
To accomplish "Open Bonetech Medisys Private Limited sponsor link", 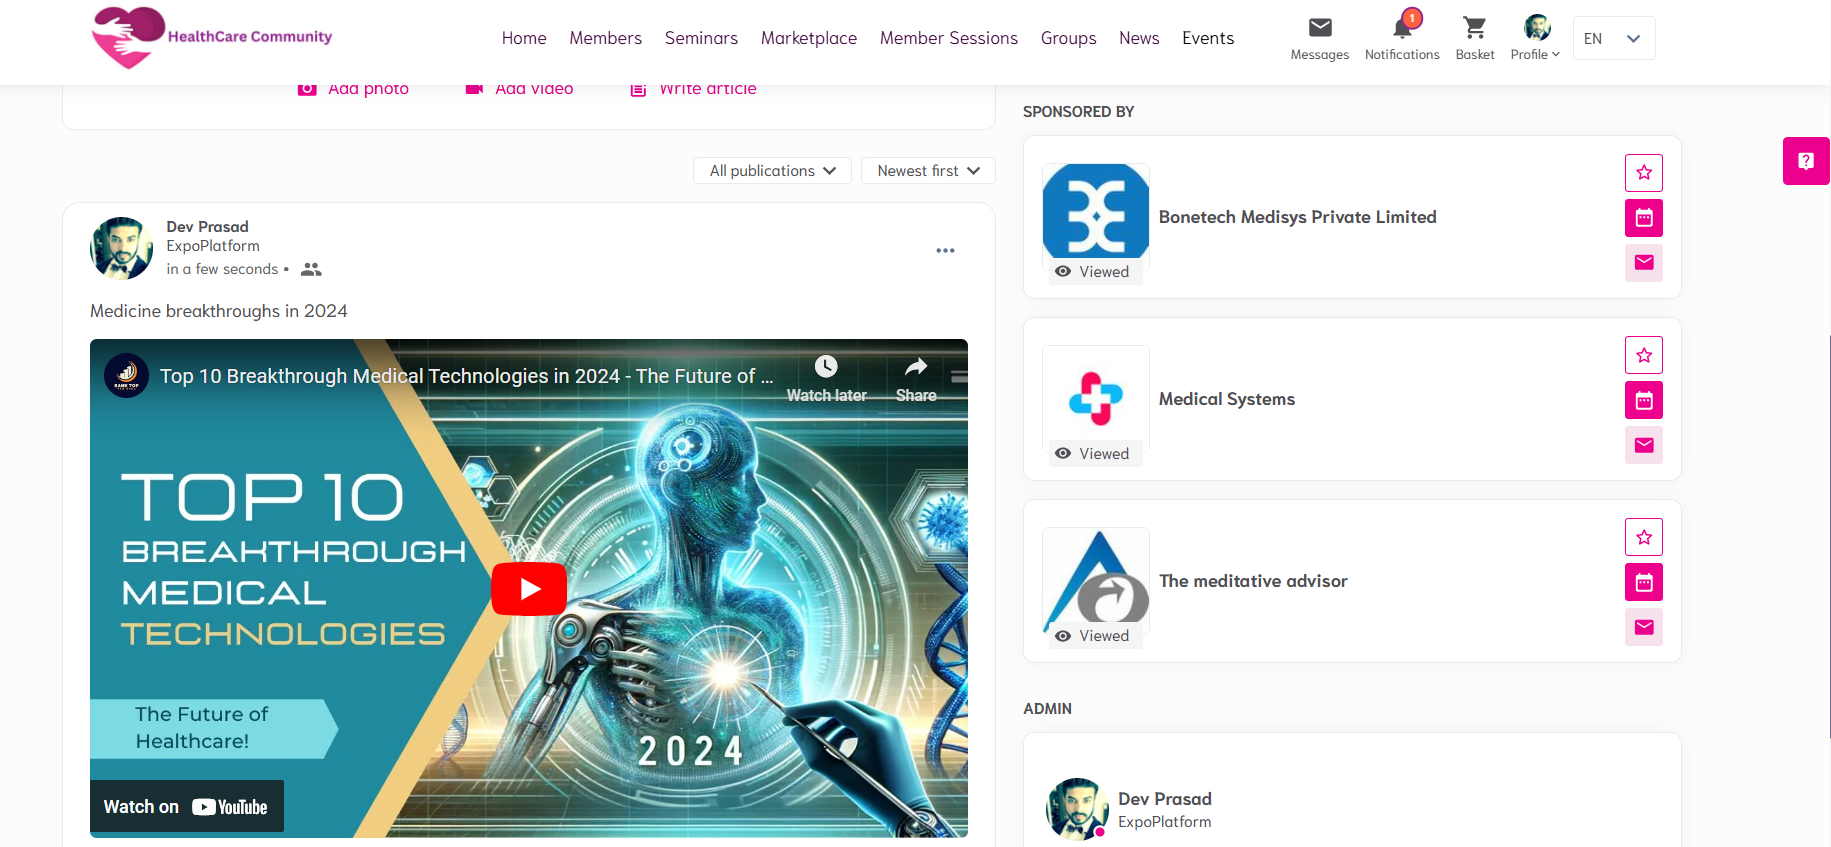I will point(1297,217).
